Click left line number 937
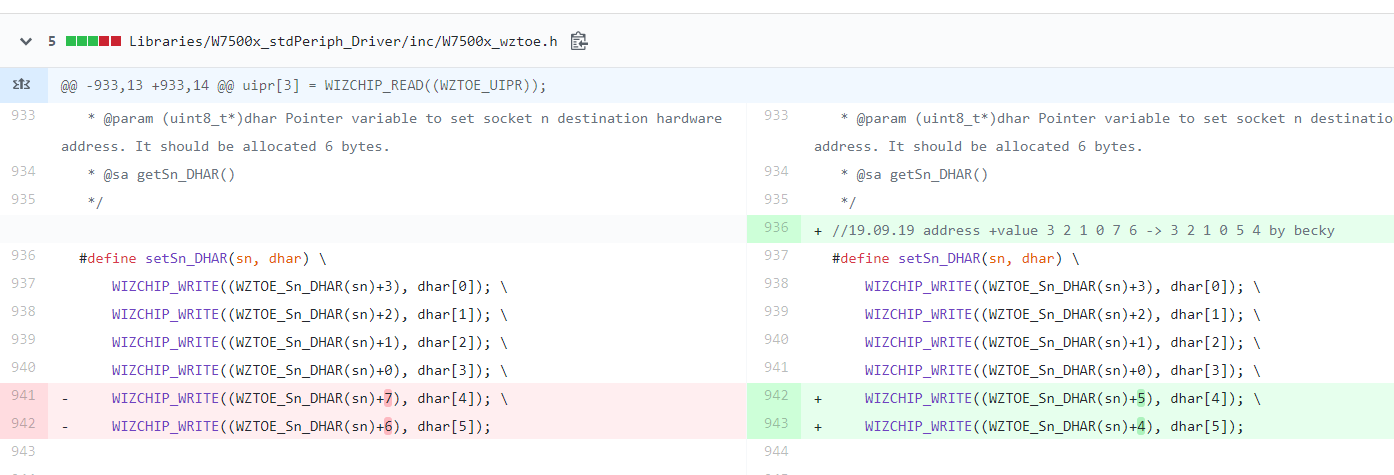Image resolution: width=1394 pixels, height=475 pixels. pos(22,284)
